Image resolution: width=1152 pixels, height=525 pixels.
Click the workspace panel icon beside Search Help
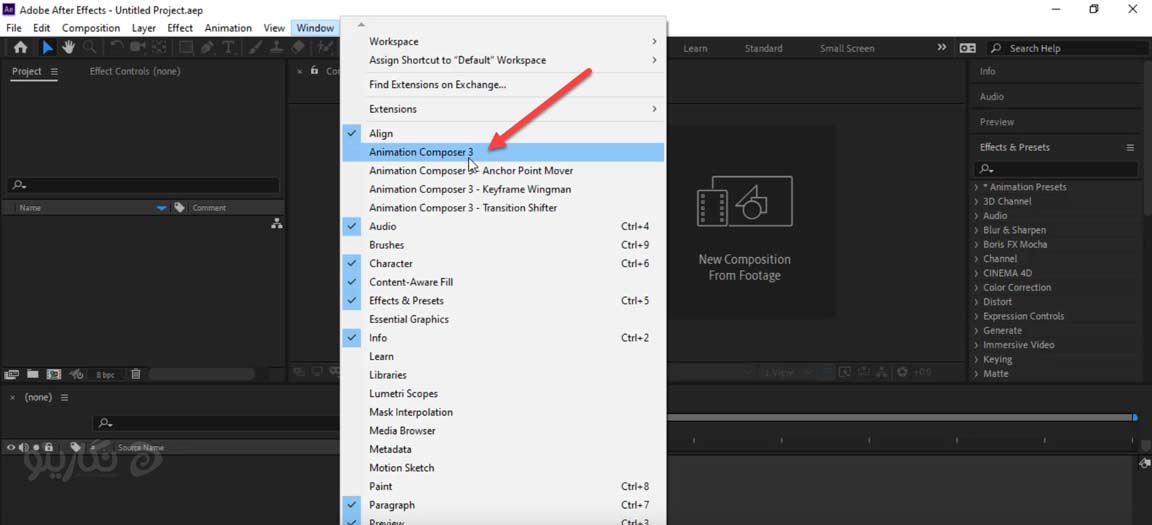(968, 48)
